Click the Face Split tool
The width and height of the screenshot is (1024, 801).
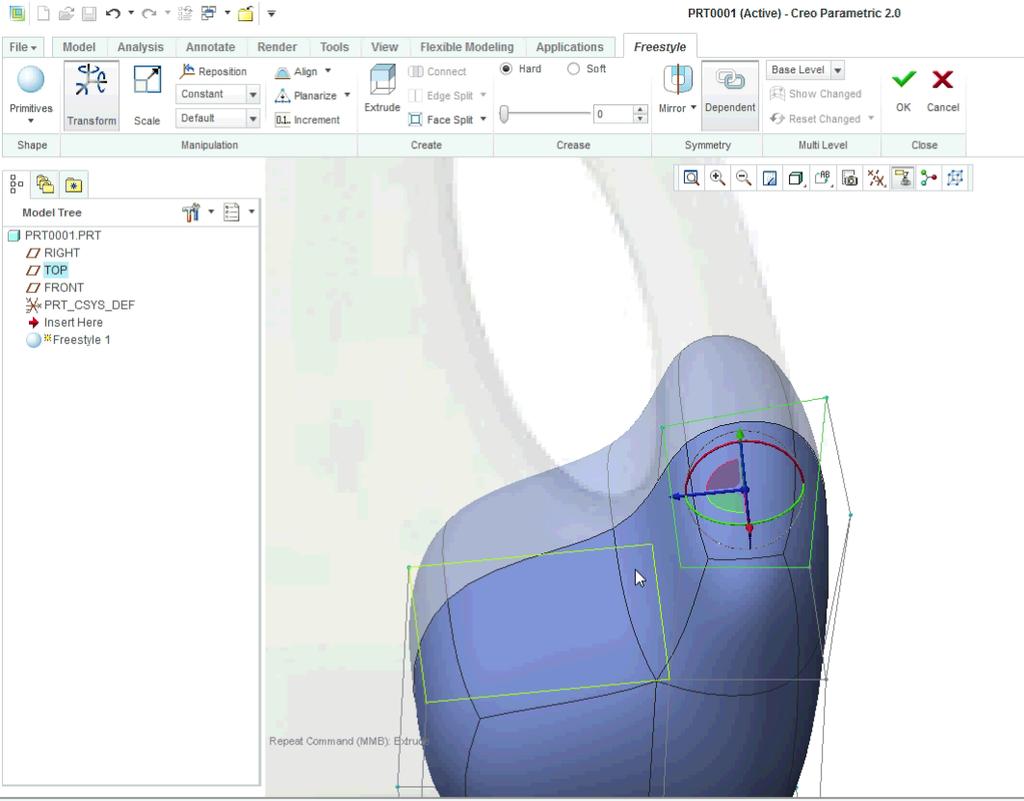pos(441,119)
